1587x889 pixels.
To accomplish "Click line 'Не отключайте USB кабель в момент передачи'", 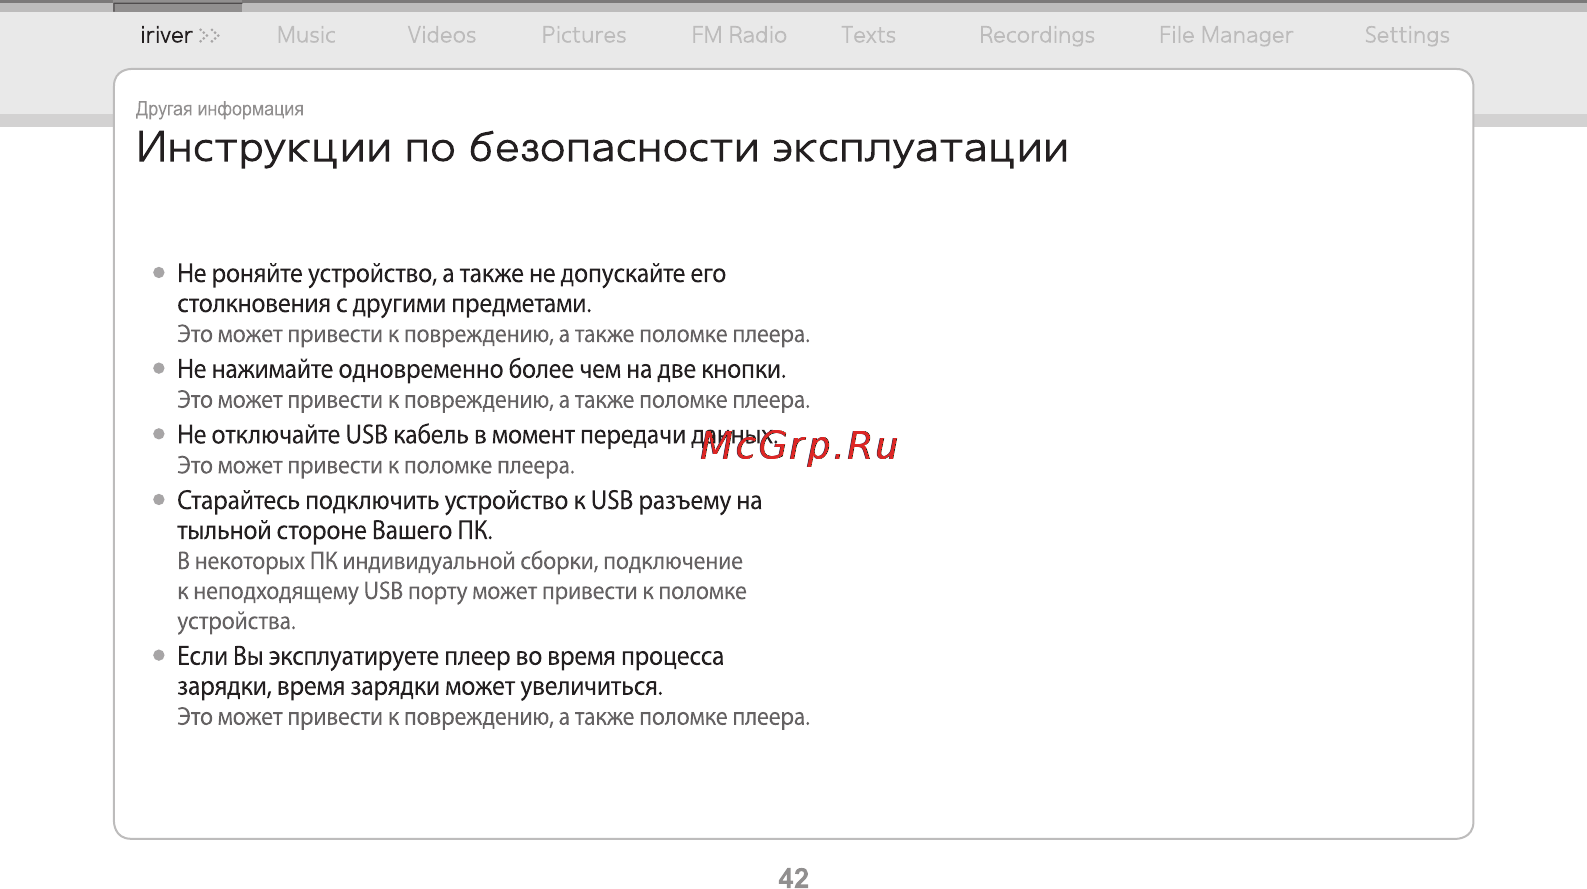I will coord(431,435).
